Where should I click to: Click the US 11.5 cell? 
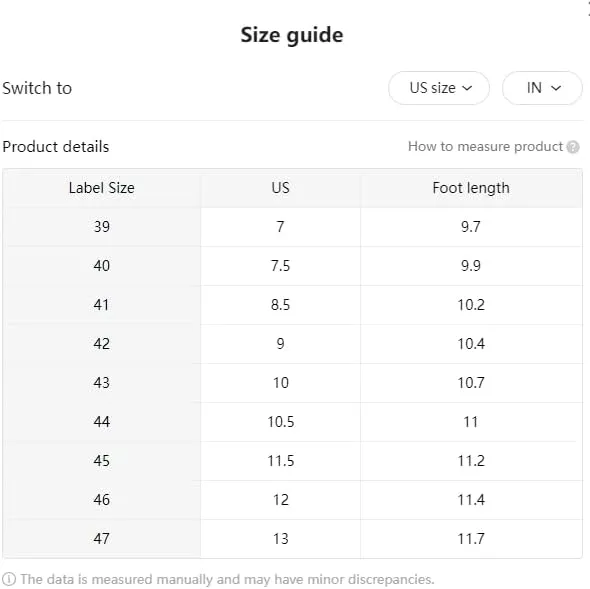click(280, 461)
